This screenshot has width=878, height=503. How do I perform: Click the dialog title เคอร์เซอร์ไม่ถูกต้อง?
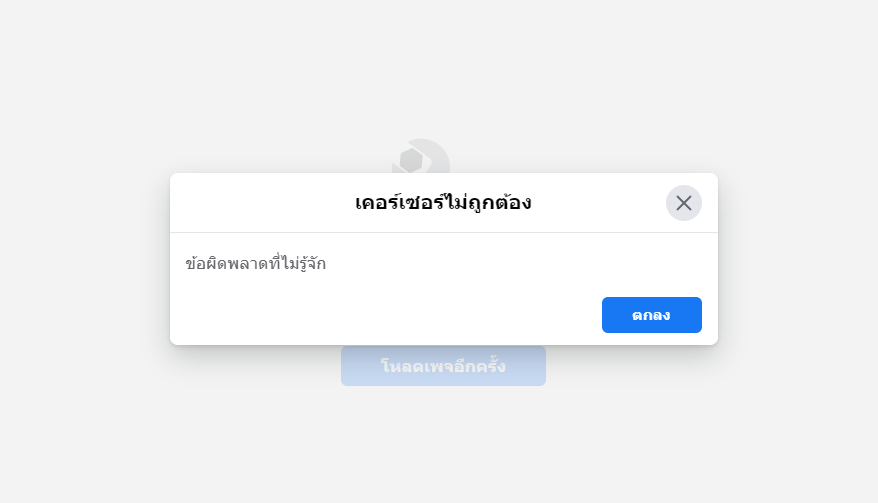[x=443, y=203]
